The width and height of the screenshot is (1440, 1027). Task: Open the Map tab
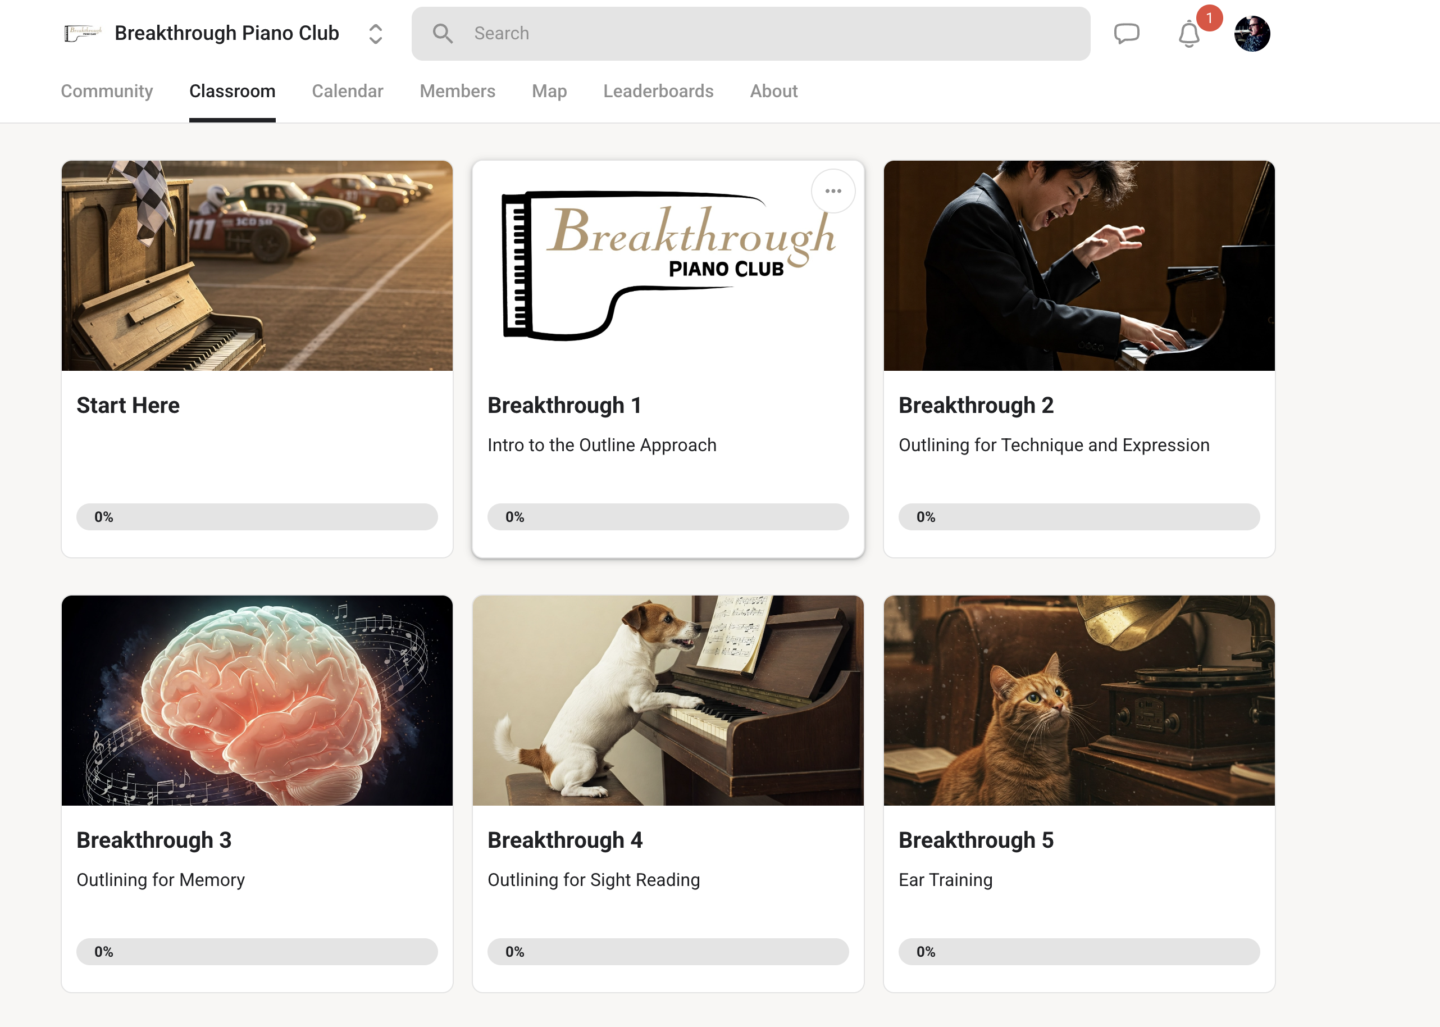(549, 91)
